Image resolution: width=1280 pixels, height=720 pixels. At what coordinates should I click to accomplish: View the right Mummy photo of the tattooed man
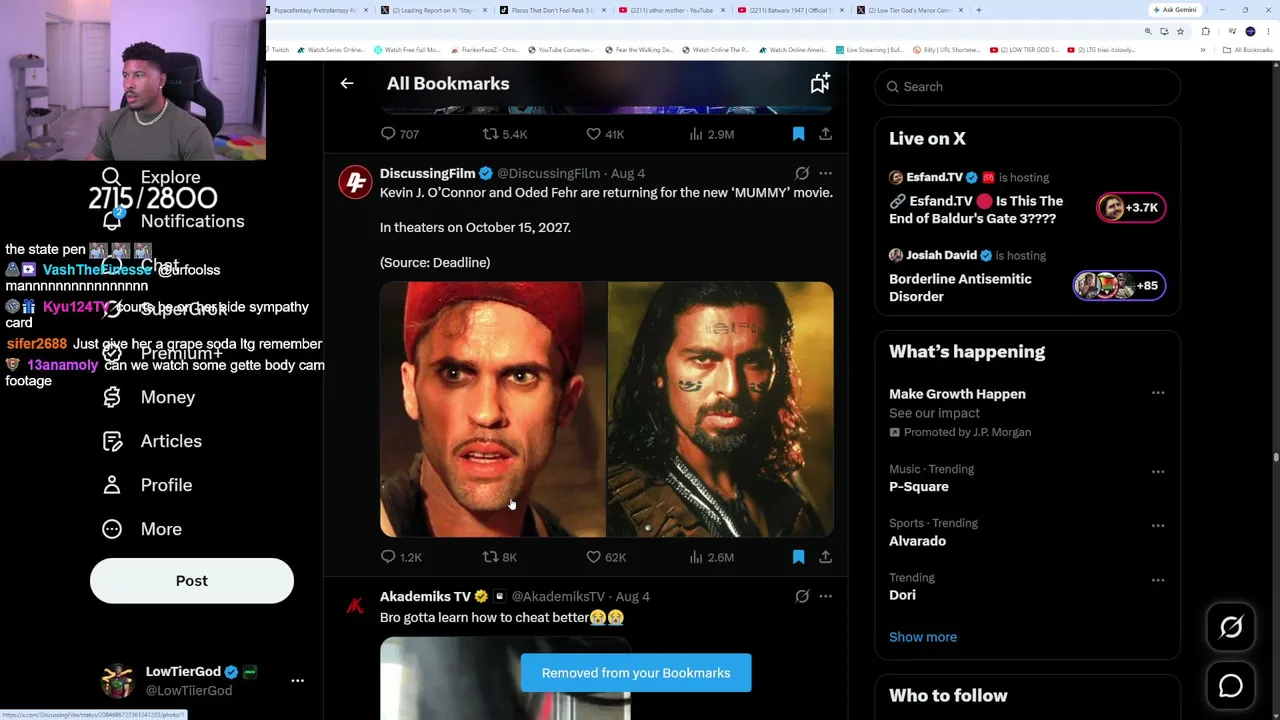(721, 409)
